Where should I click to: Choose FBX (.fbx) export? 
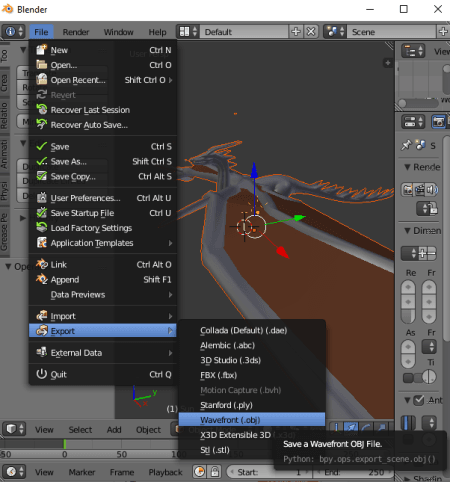252,375
